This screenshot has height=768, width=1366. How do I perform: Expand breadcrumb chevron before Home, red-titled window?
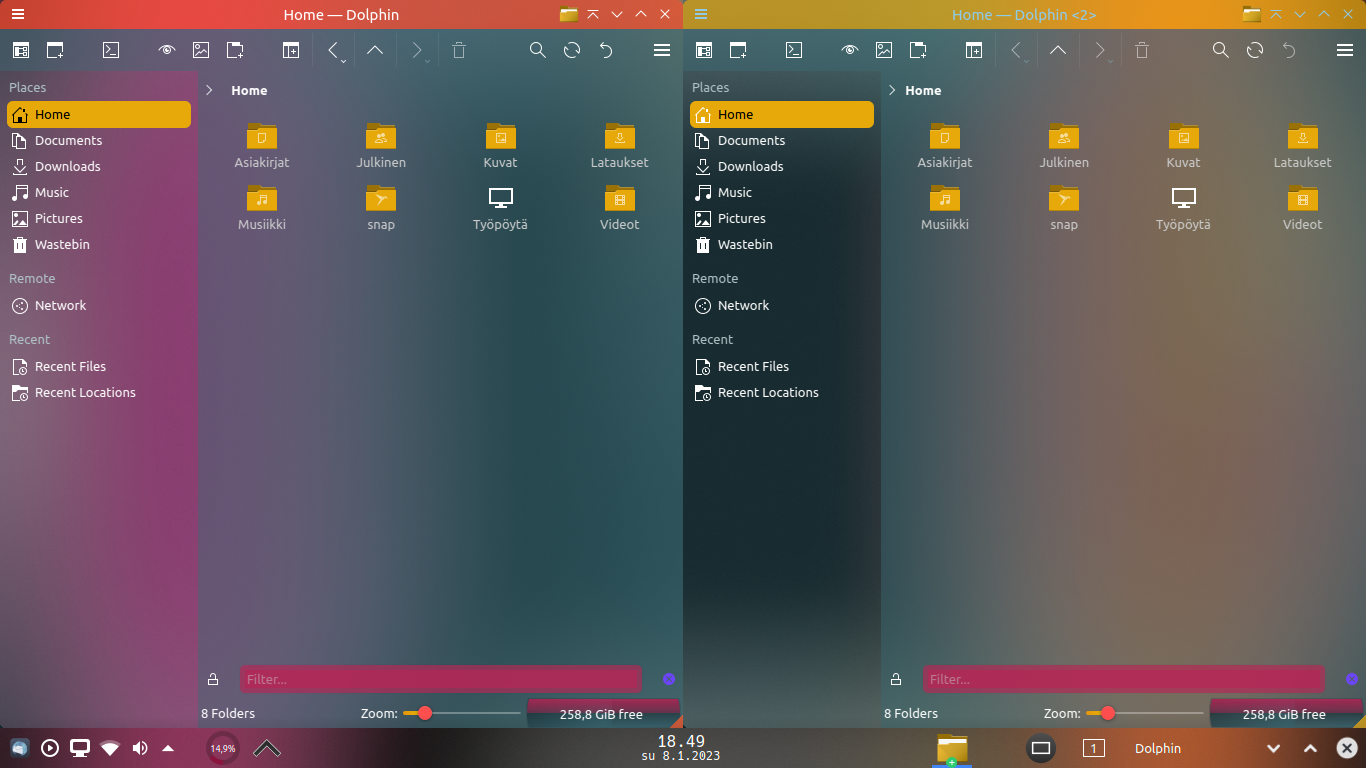tap(209, 90)
